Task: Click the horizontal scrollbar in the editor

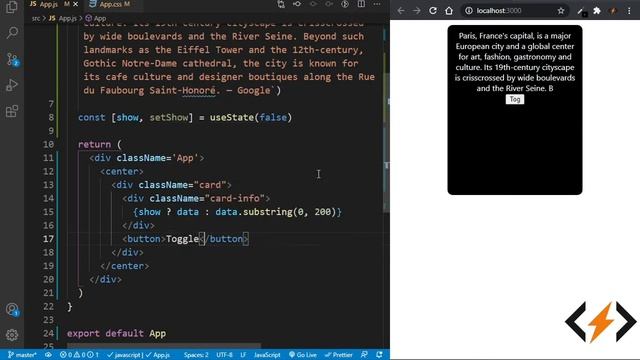Action: (163, 345)
